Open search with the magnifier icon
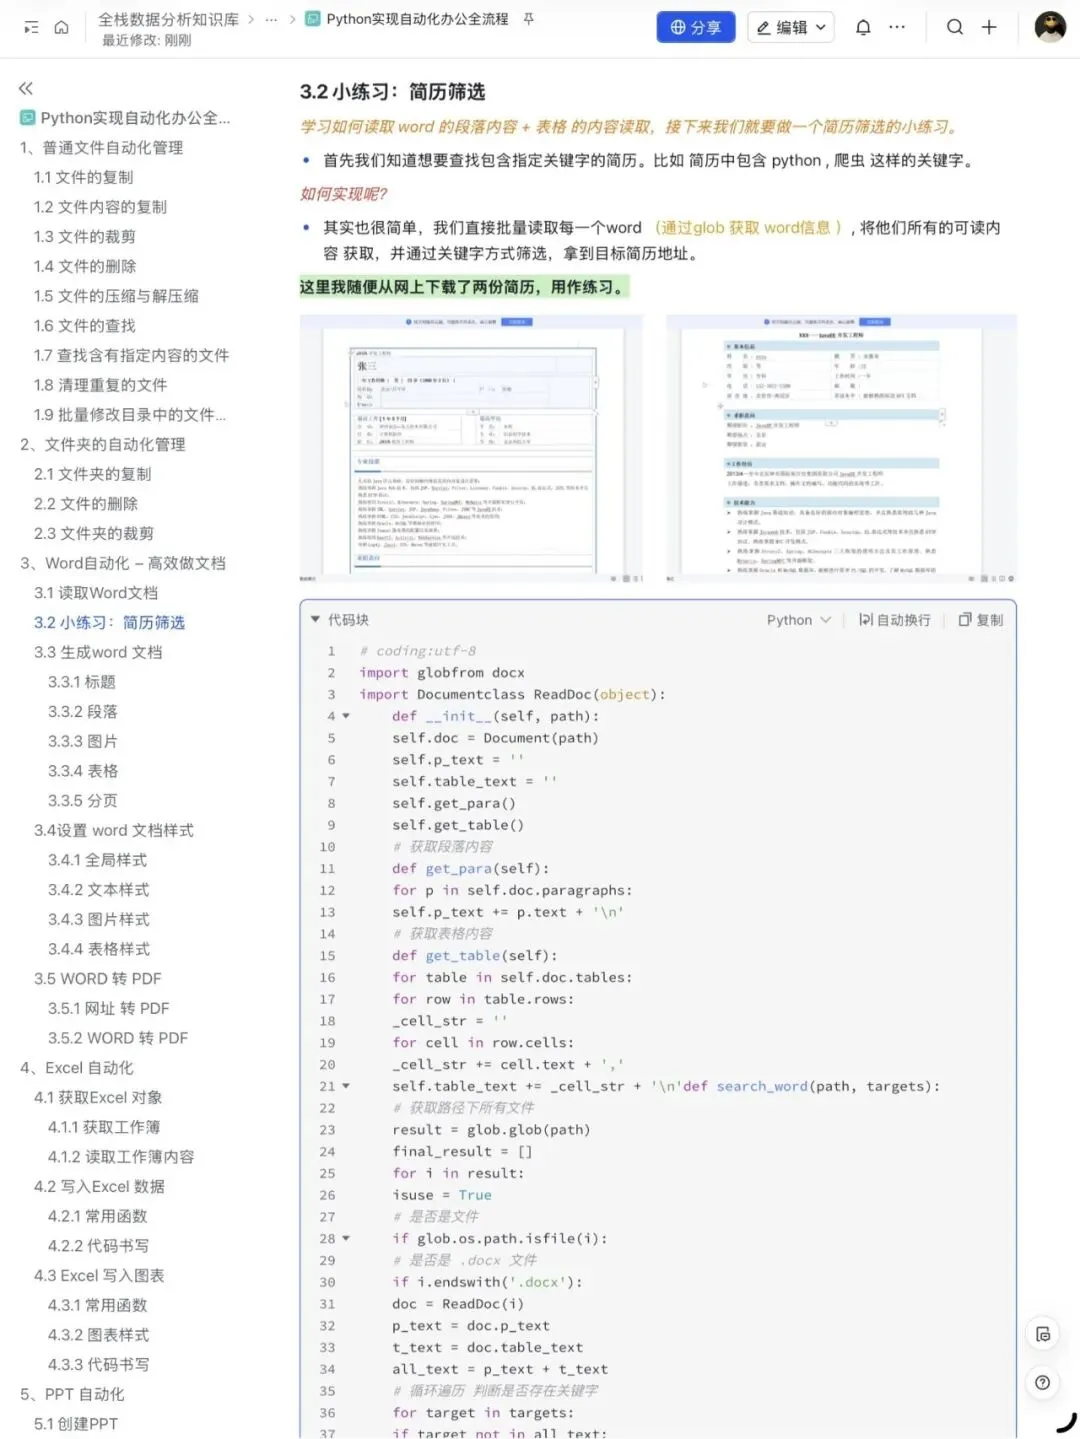Screen dimensions: 1080x1439 tap(955, 27)
